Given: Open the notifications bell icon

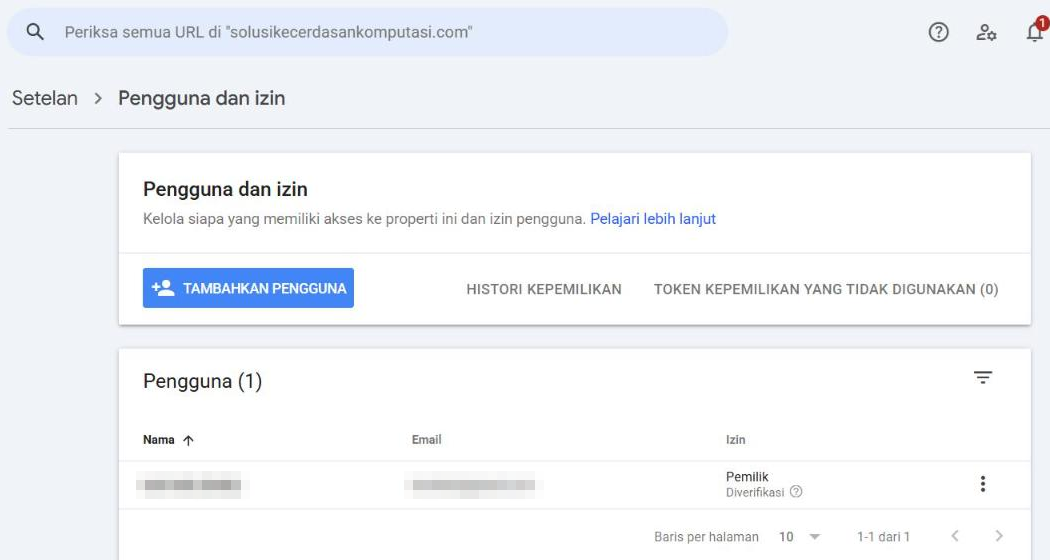Looking at the screenshot, I should pos(1035,31).
